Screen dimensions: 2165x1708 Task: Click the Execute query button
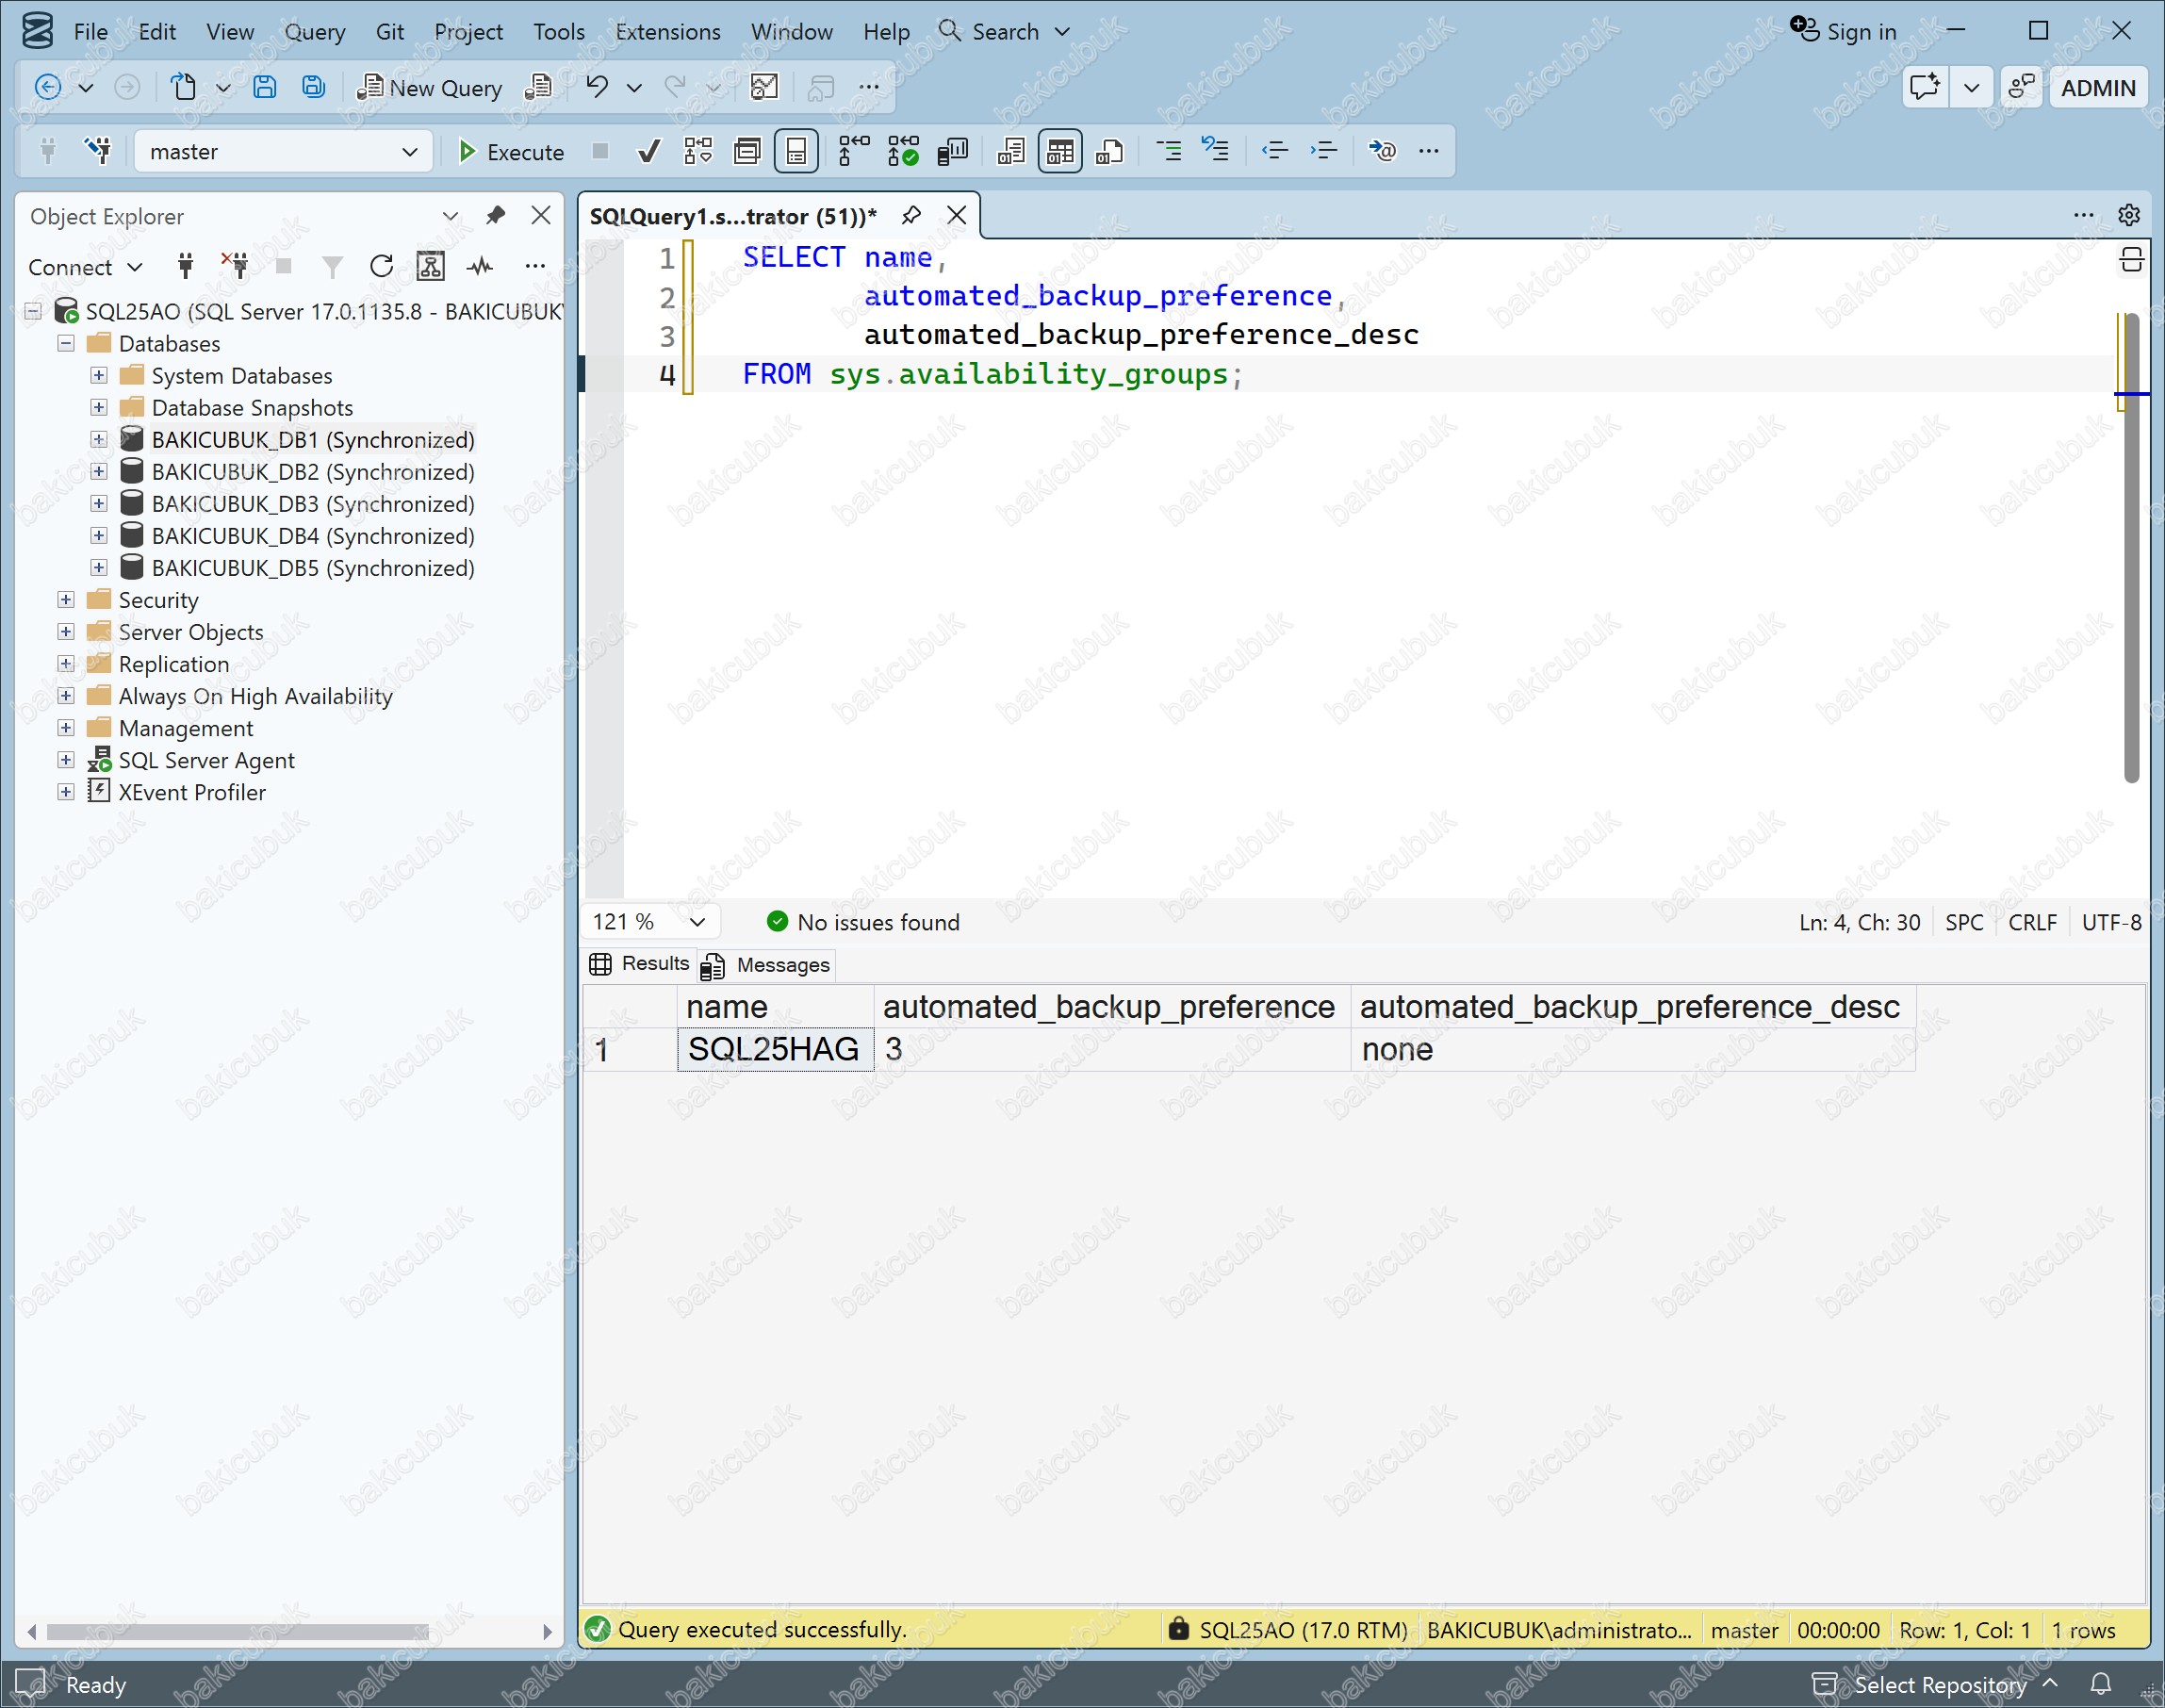coord(510,152)
